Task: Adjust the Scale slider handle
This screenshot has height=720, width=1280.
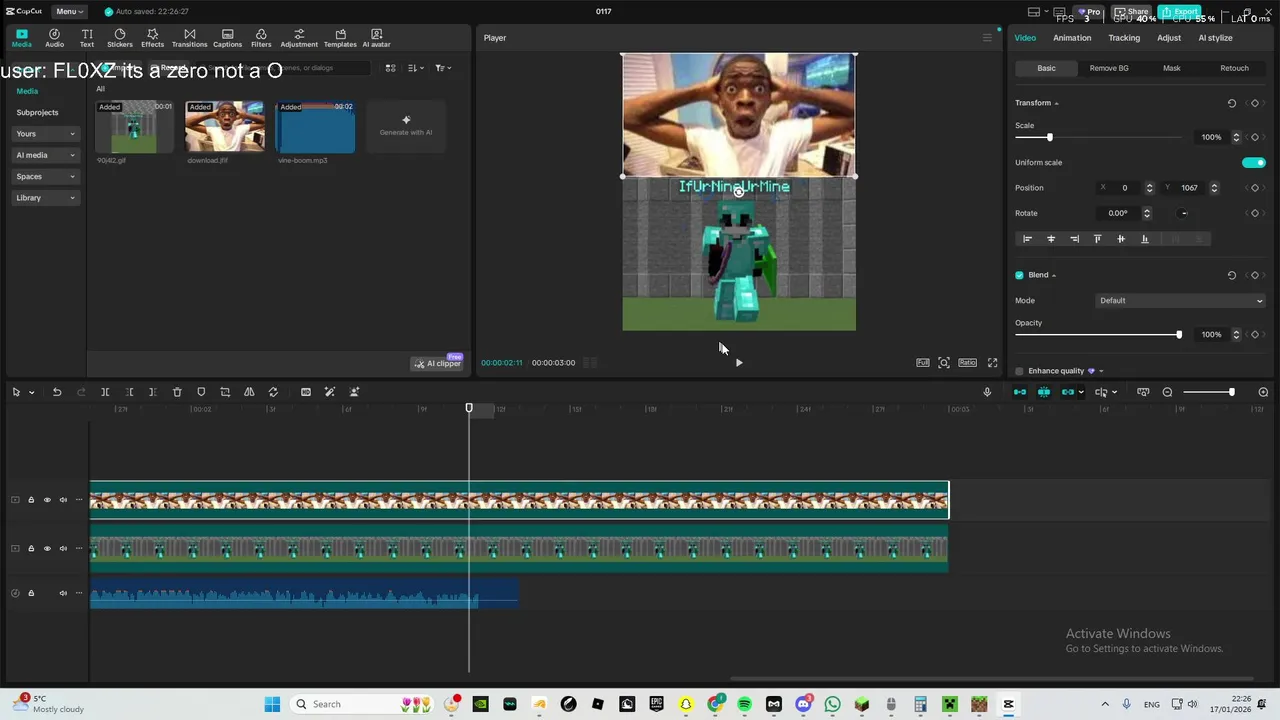Action: coord(1049,137)
